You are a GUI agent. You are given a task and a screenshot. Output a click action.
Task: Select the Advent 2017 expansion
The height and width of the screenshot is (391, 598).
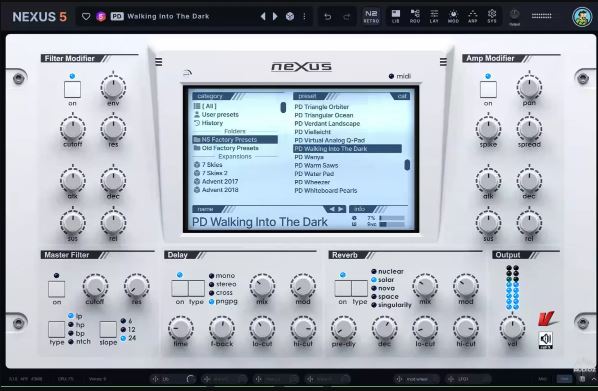pos(216,182)
